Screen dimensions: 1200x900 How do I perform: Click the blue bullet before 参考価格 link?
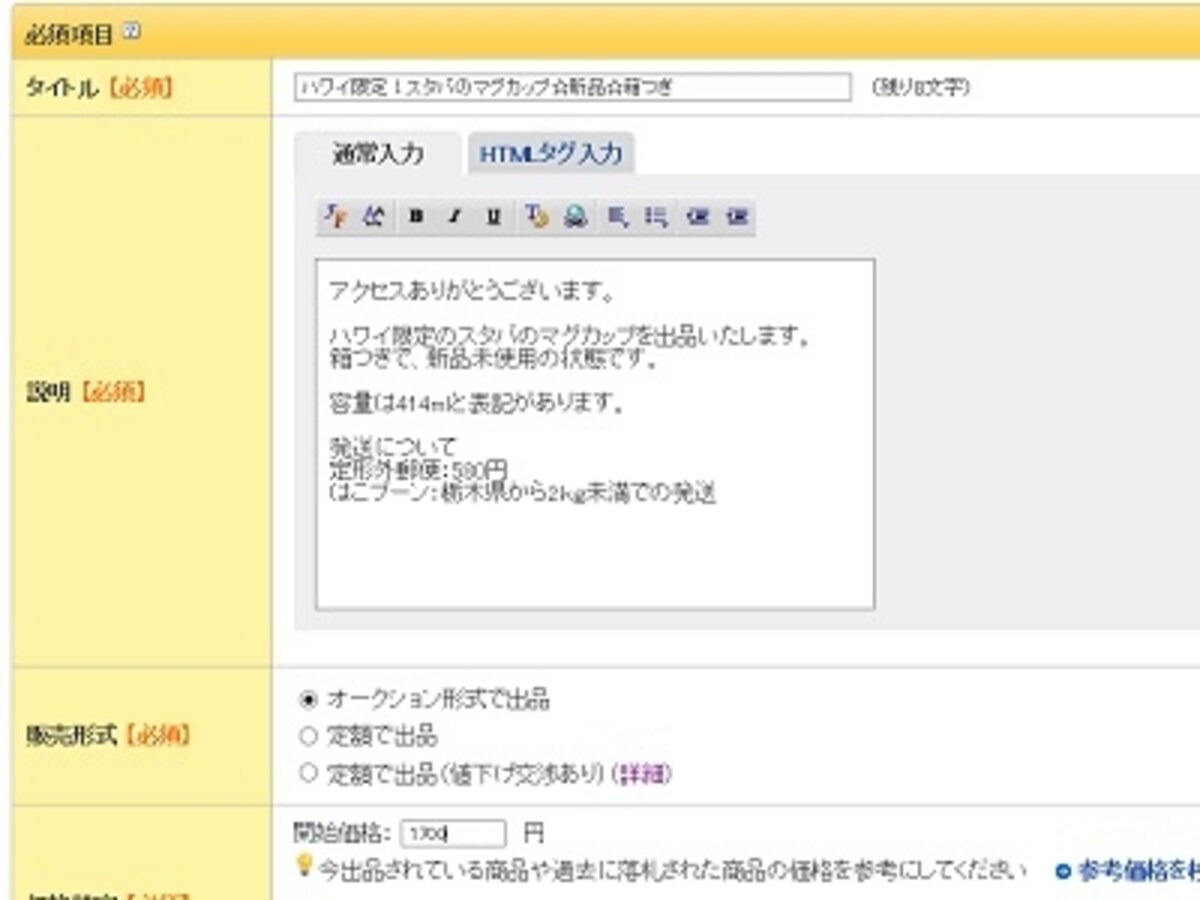pyautogui.click(x=1063, y=872)
